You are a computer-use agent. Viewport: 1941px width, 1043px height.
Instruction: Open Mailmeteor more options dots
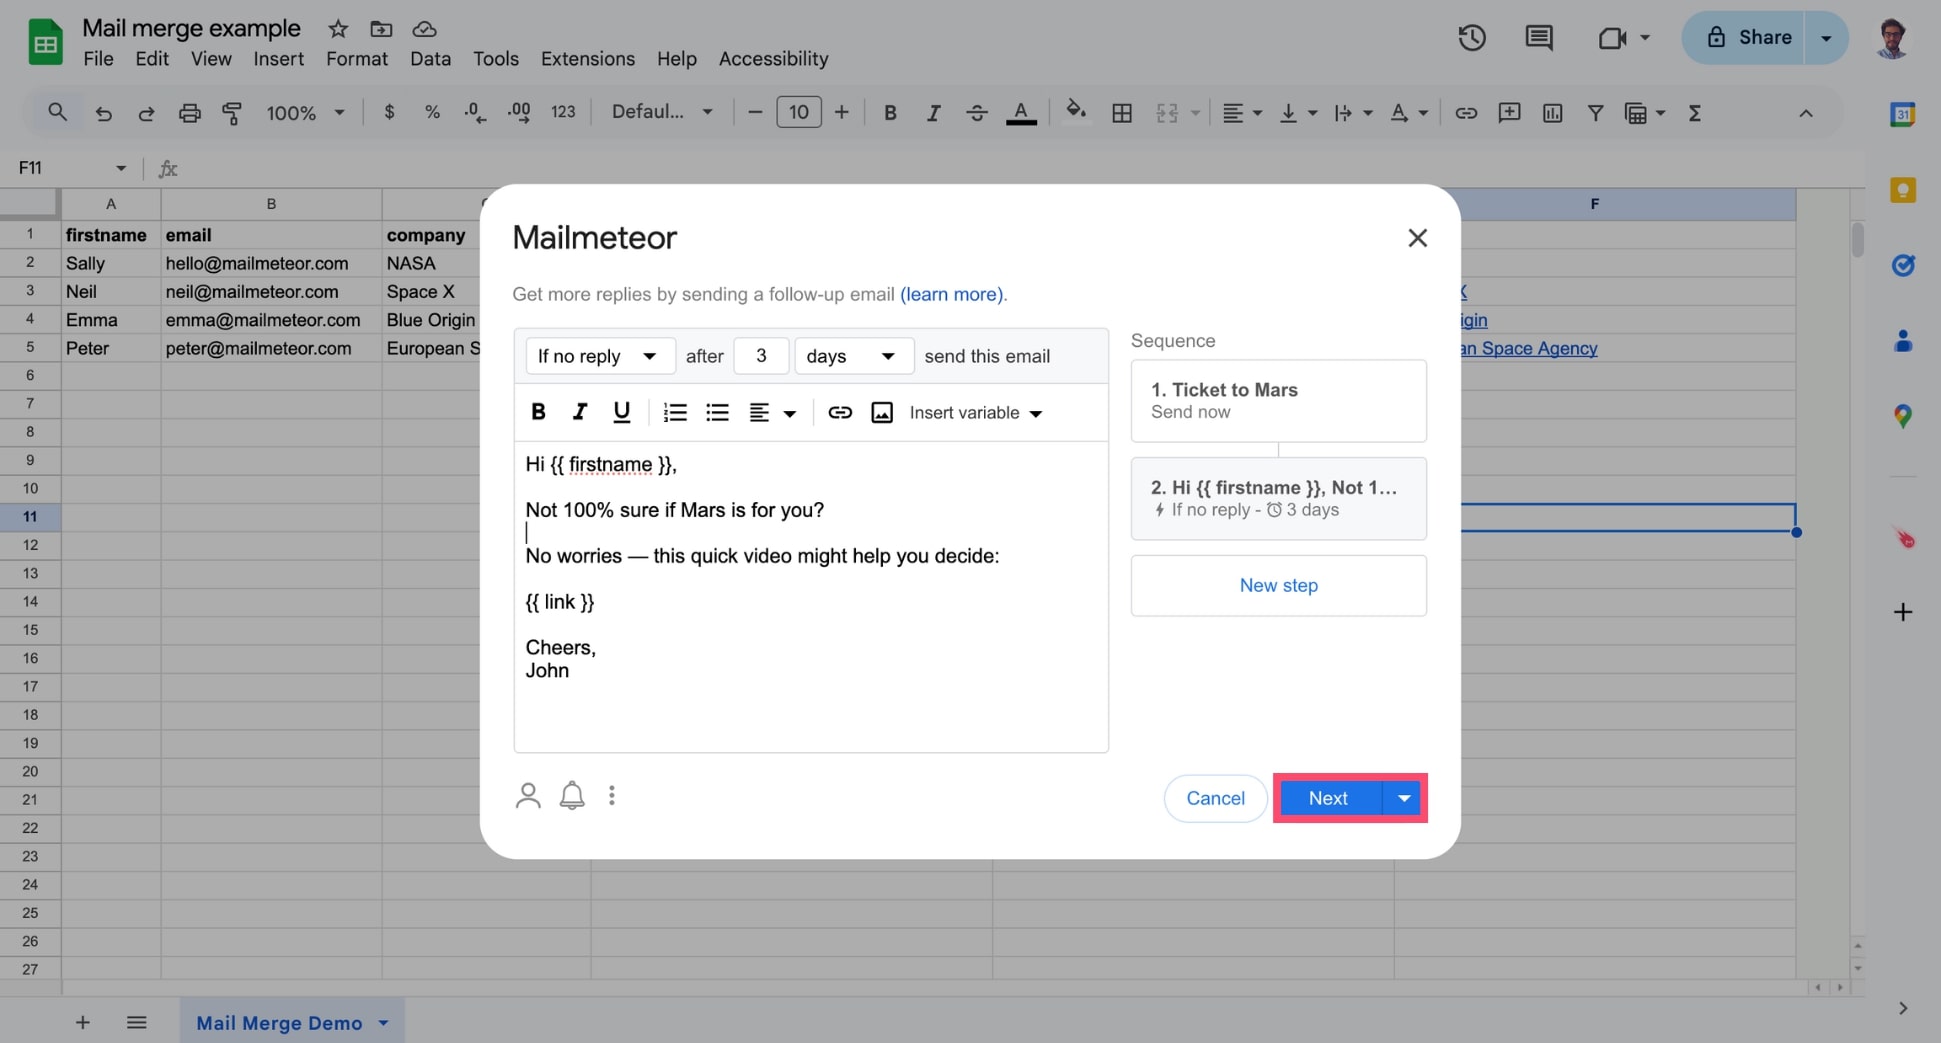612,796
